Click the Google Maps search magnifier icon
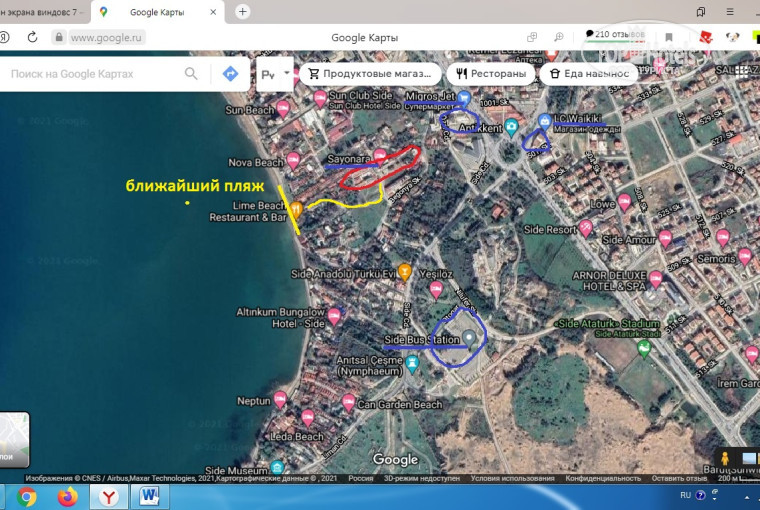 [191, 74]
